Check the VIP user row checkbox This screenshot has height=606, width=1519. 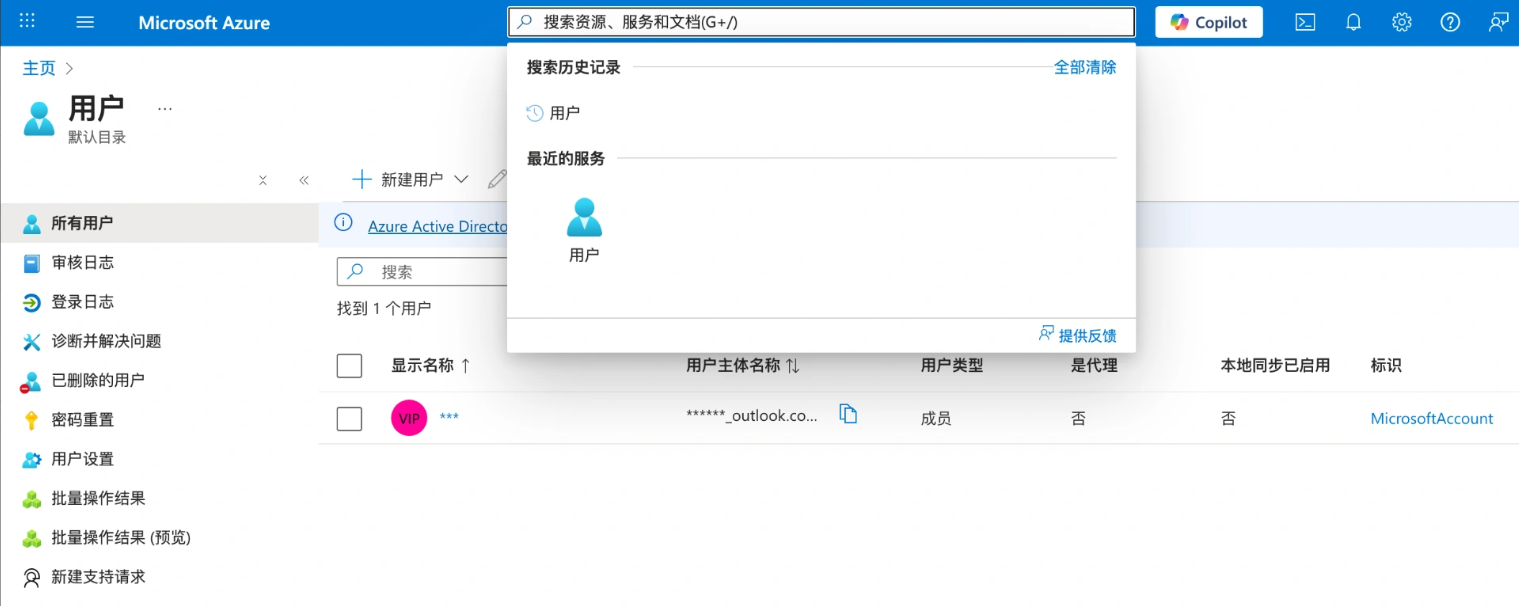pyautogui.click(x=349, y=419)
